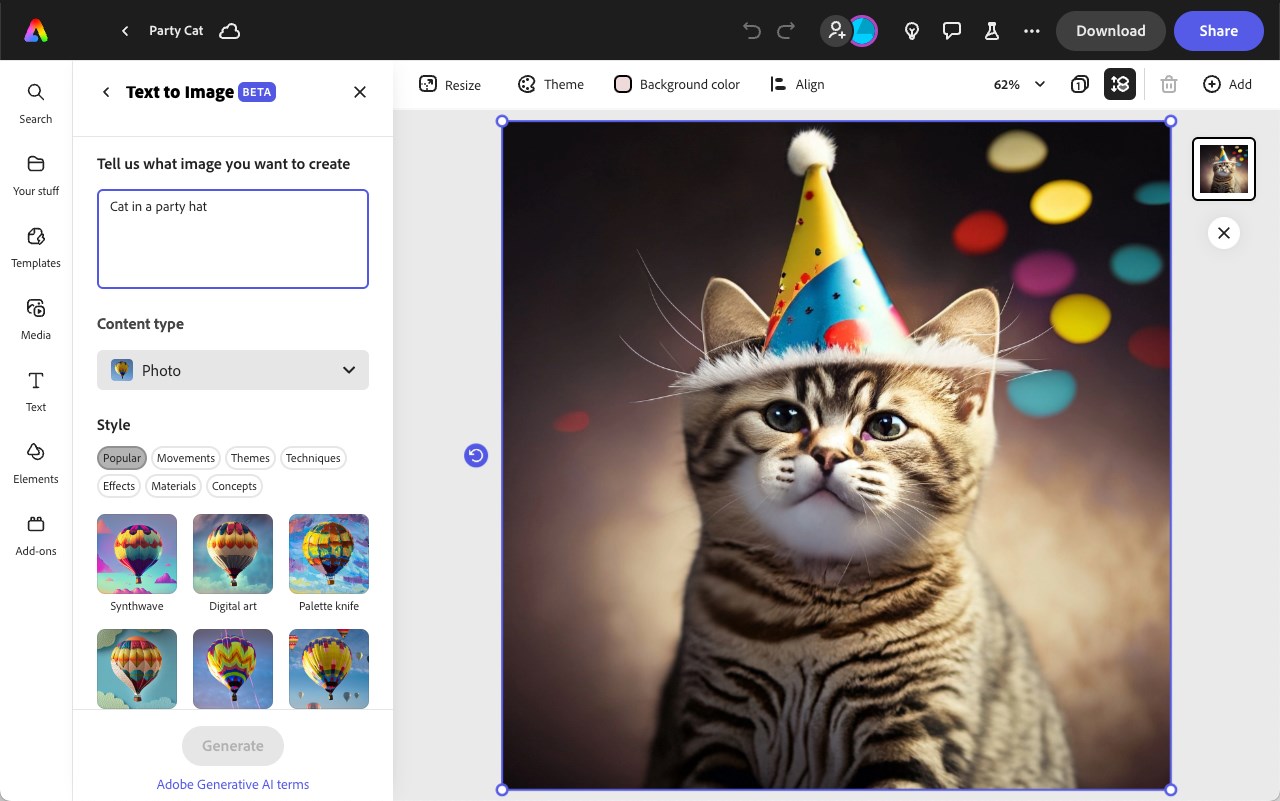The width and height of the screenshot is (1280, 801).
Task: Open the Adobe Generative AI terms link
Action: click(232, 784)
